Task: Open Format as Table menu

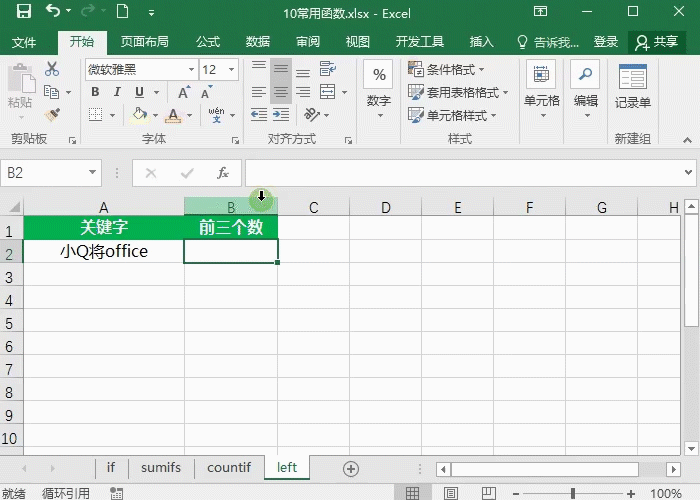Action: [458, 92]
